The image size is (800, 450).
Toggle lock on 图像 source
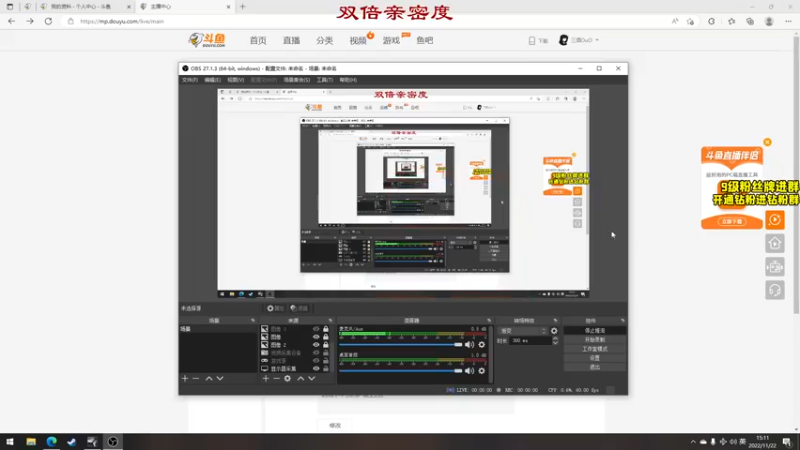326,337
